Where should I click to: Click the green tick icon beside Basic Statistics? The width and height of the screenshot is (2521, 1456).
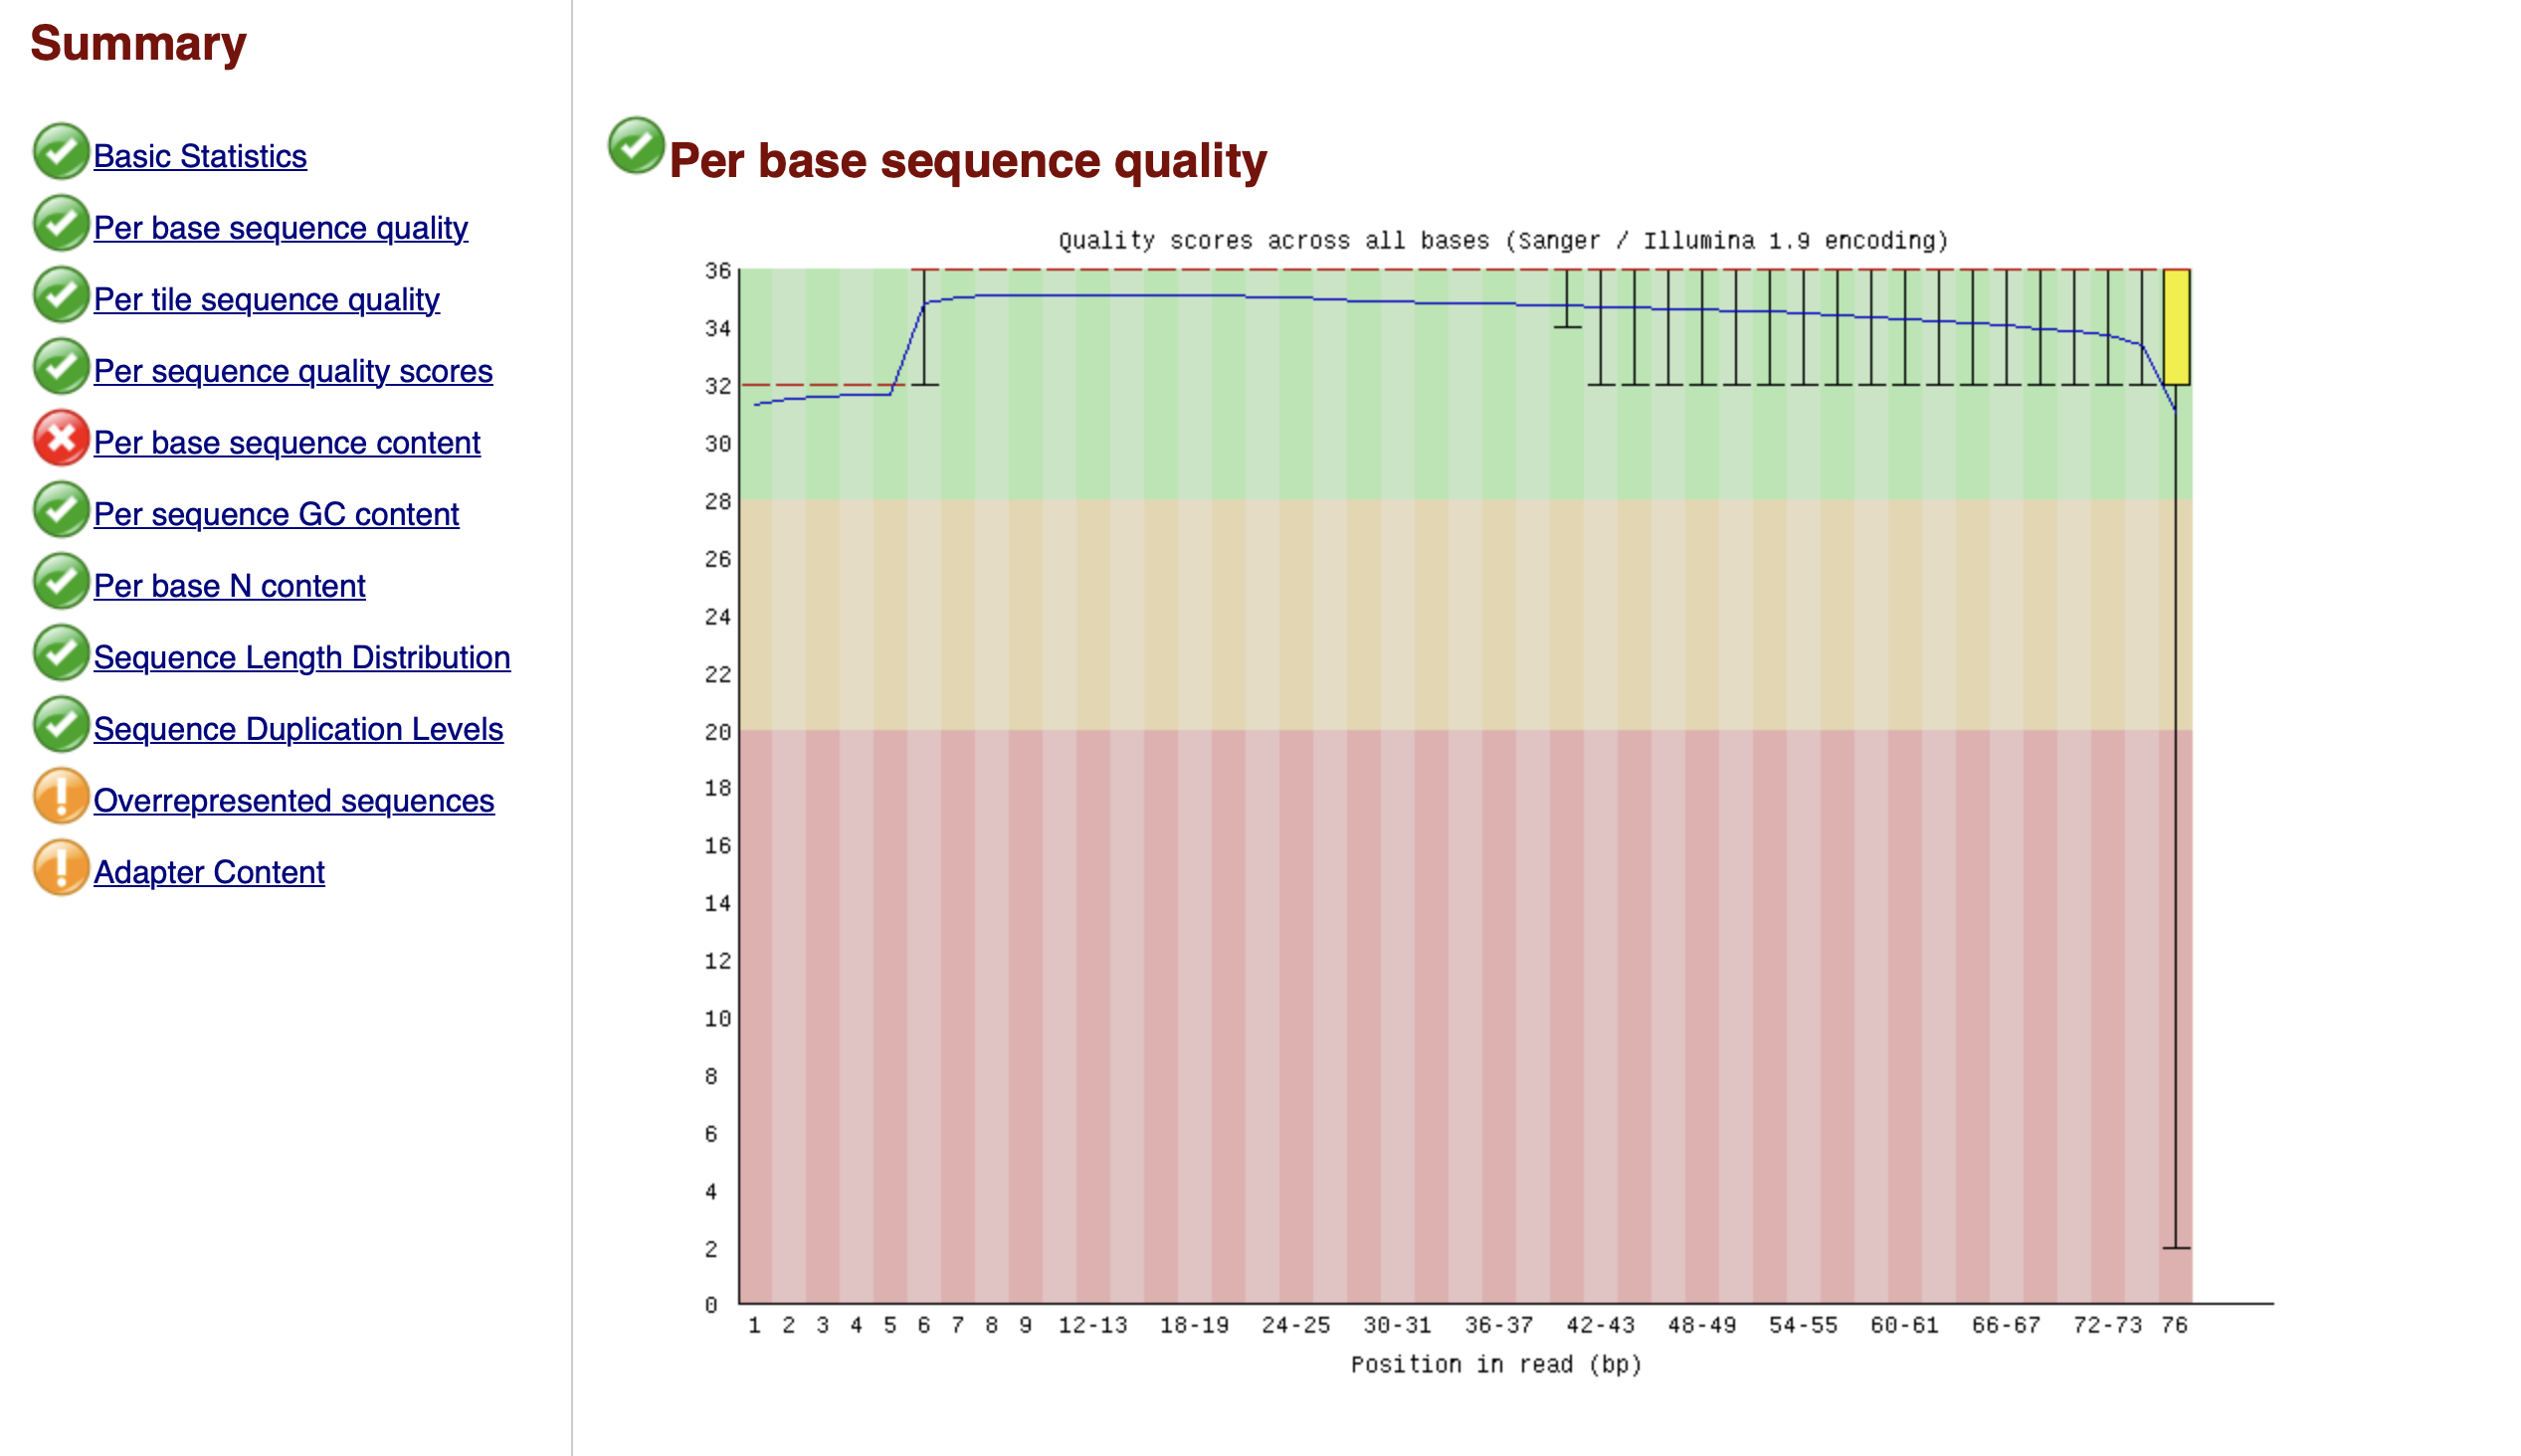[59, 155]
